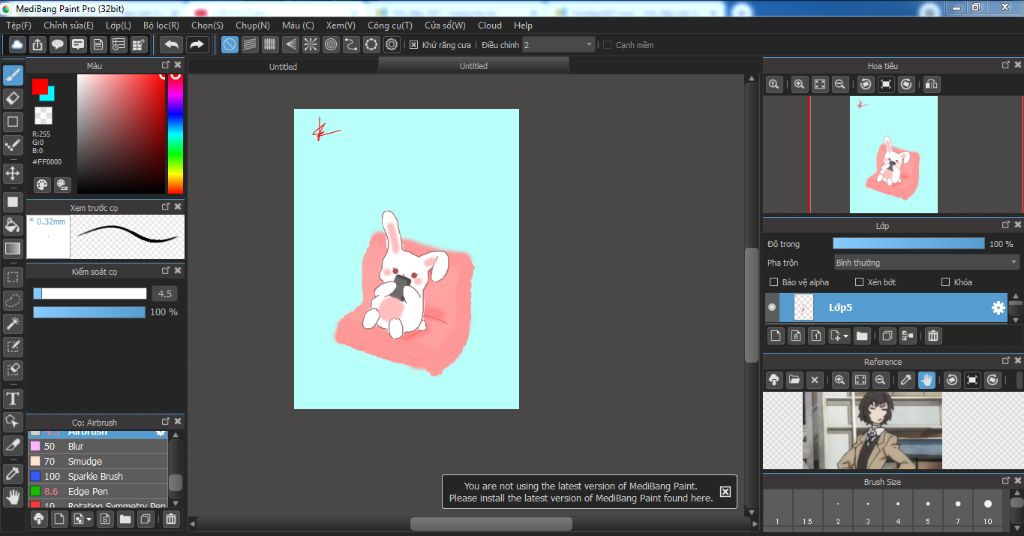Enable the Bảo vệ alpha checkbox
The width and height of the screenshot is (1024, 536).
click(773, 282)
